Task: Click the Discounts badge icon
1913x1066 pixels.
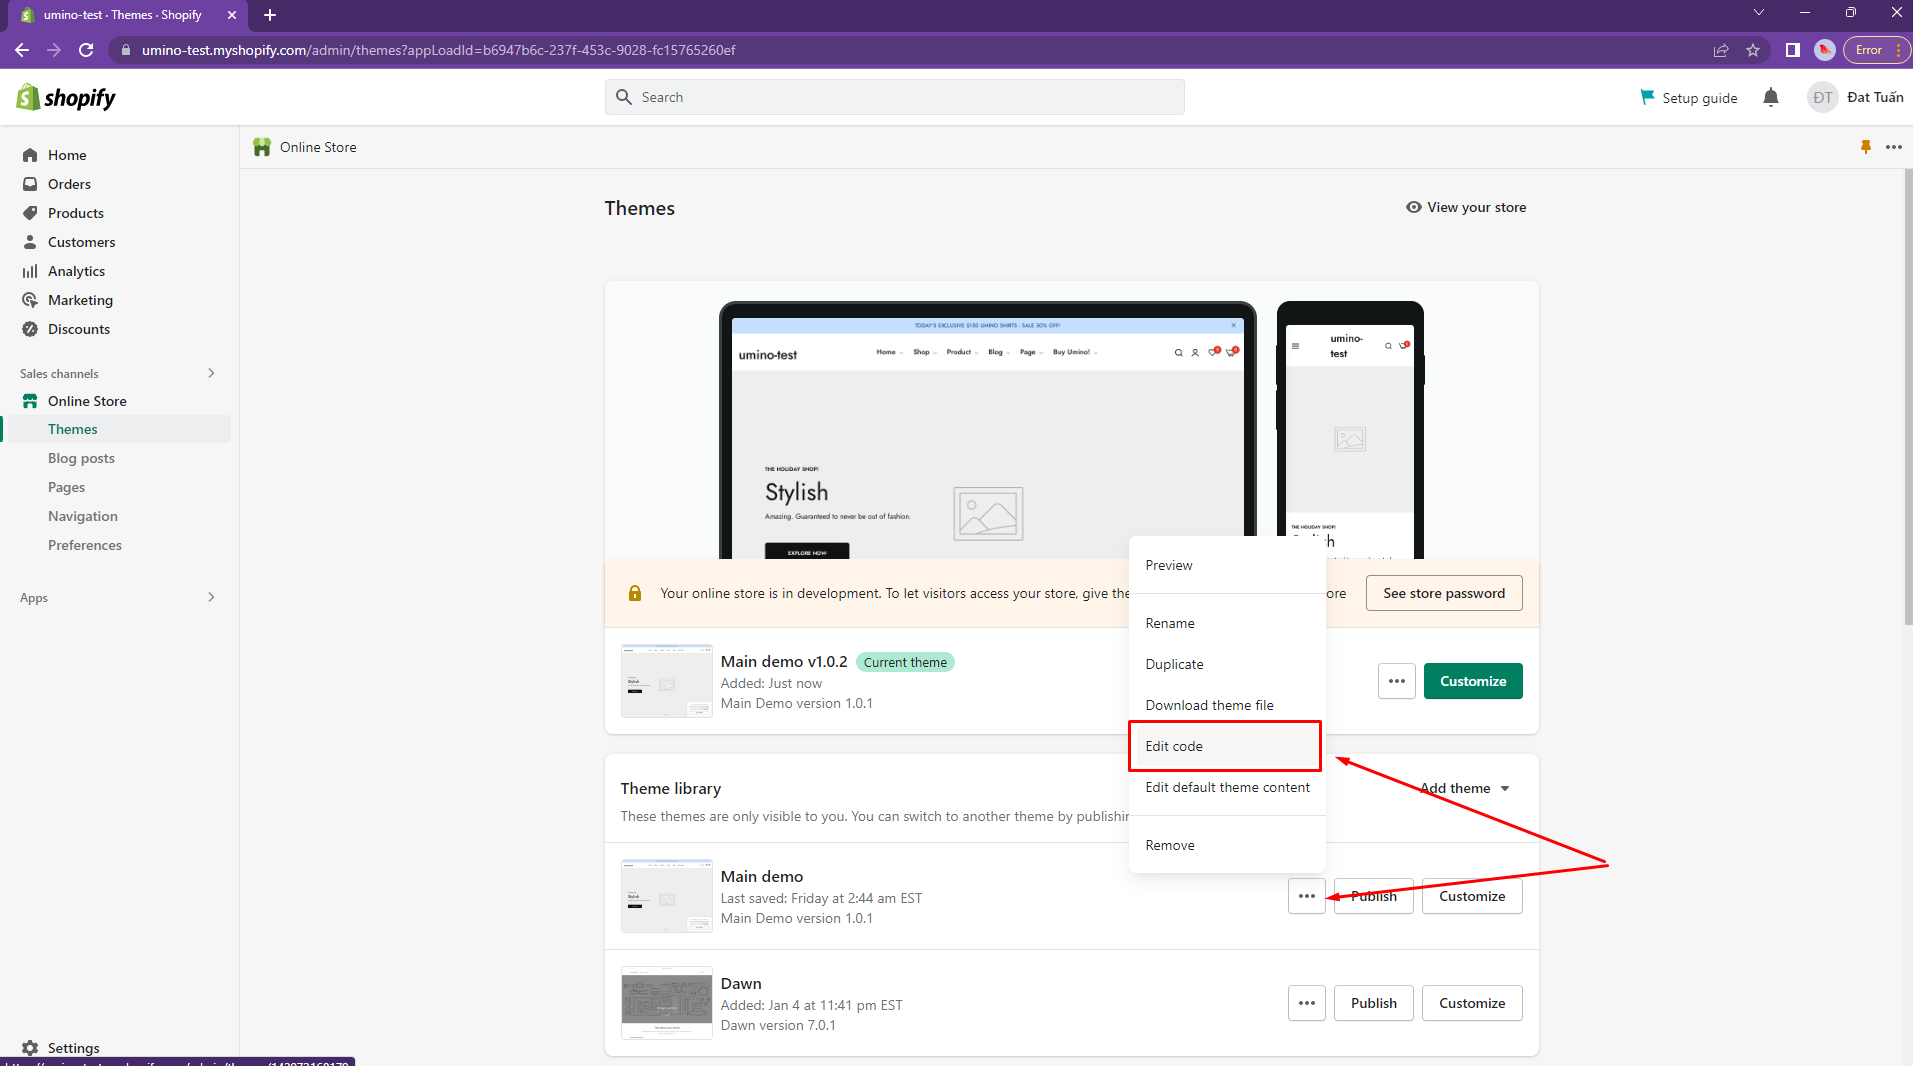Action: (x=30, y=329)
